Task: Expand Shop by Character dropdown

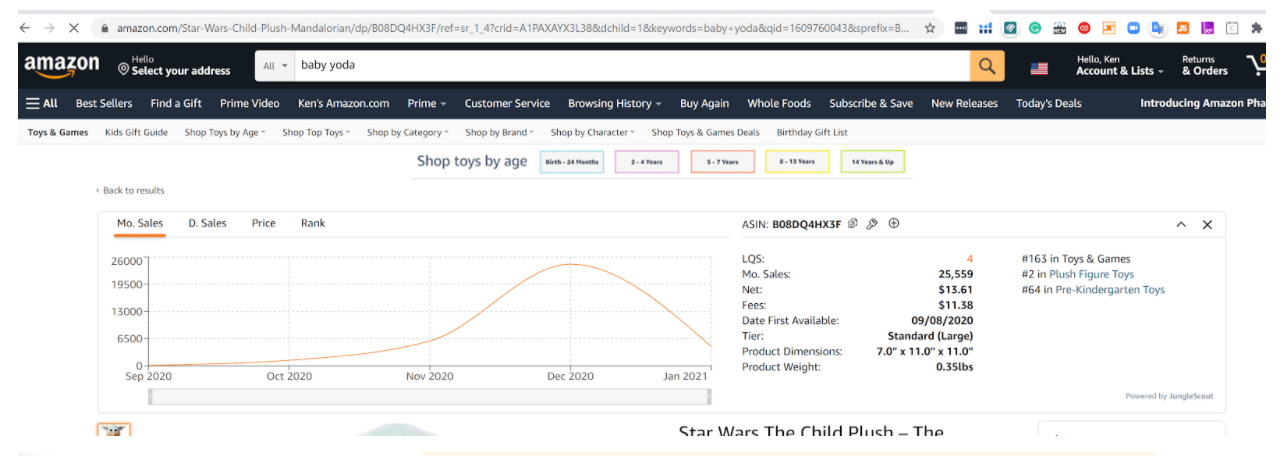Action: tap(593, 132)
